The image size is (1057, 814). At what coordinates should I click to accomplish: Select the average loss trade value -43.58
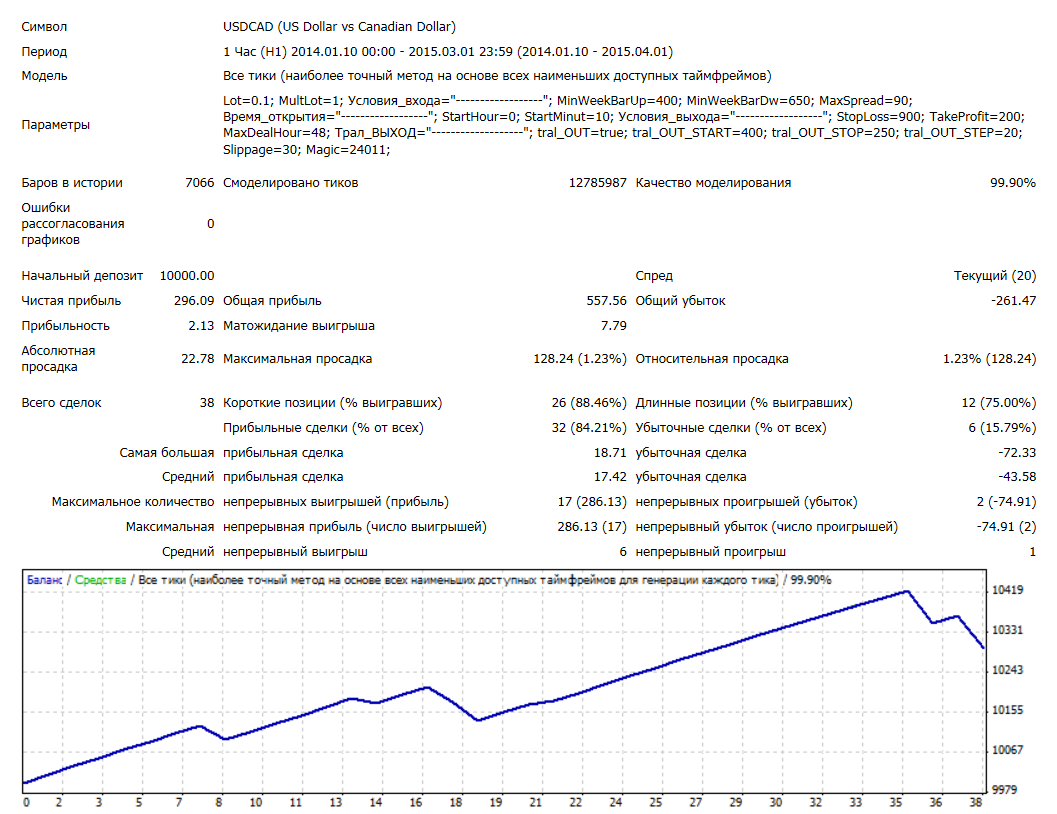click(1017, 476)
